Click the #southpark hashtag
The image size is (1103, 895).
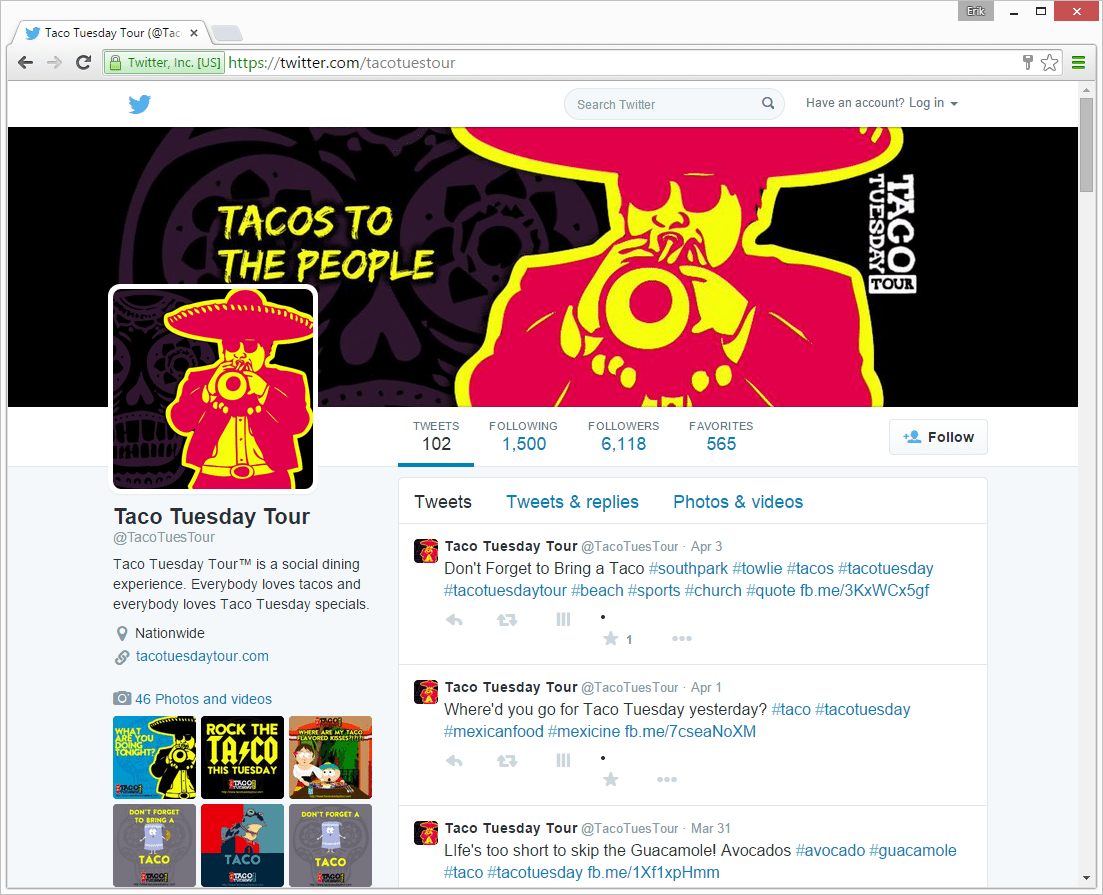(688, 569)
